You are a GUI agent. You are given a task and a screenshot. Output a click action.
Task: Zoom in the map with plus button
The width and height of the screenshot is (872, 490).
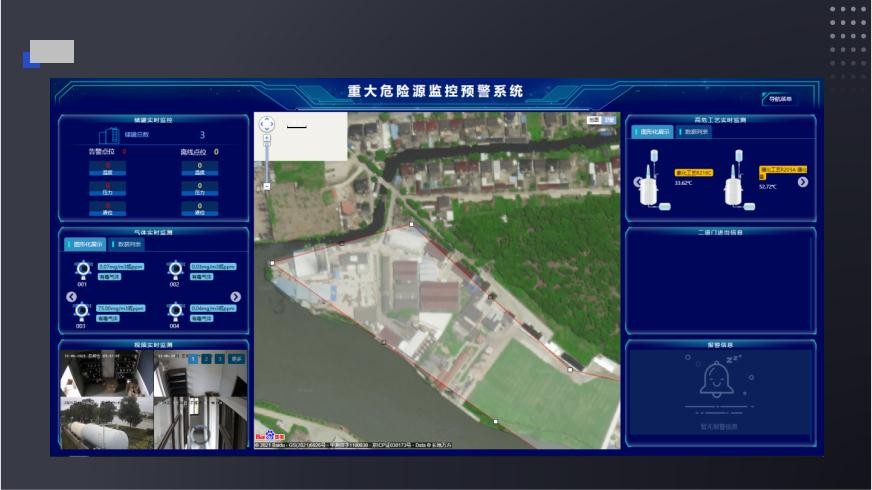point(267,137)
